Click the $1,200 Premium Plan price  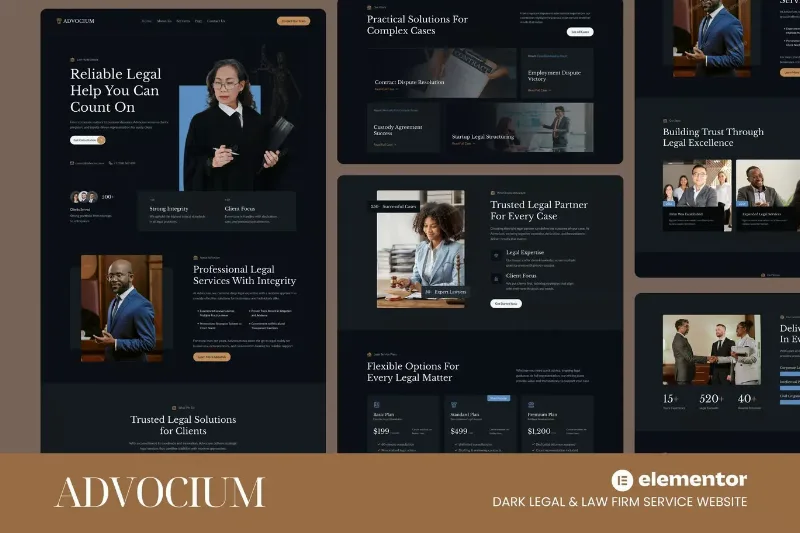(539, 431)
